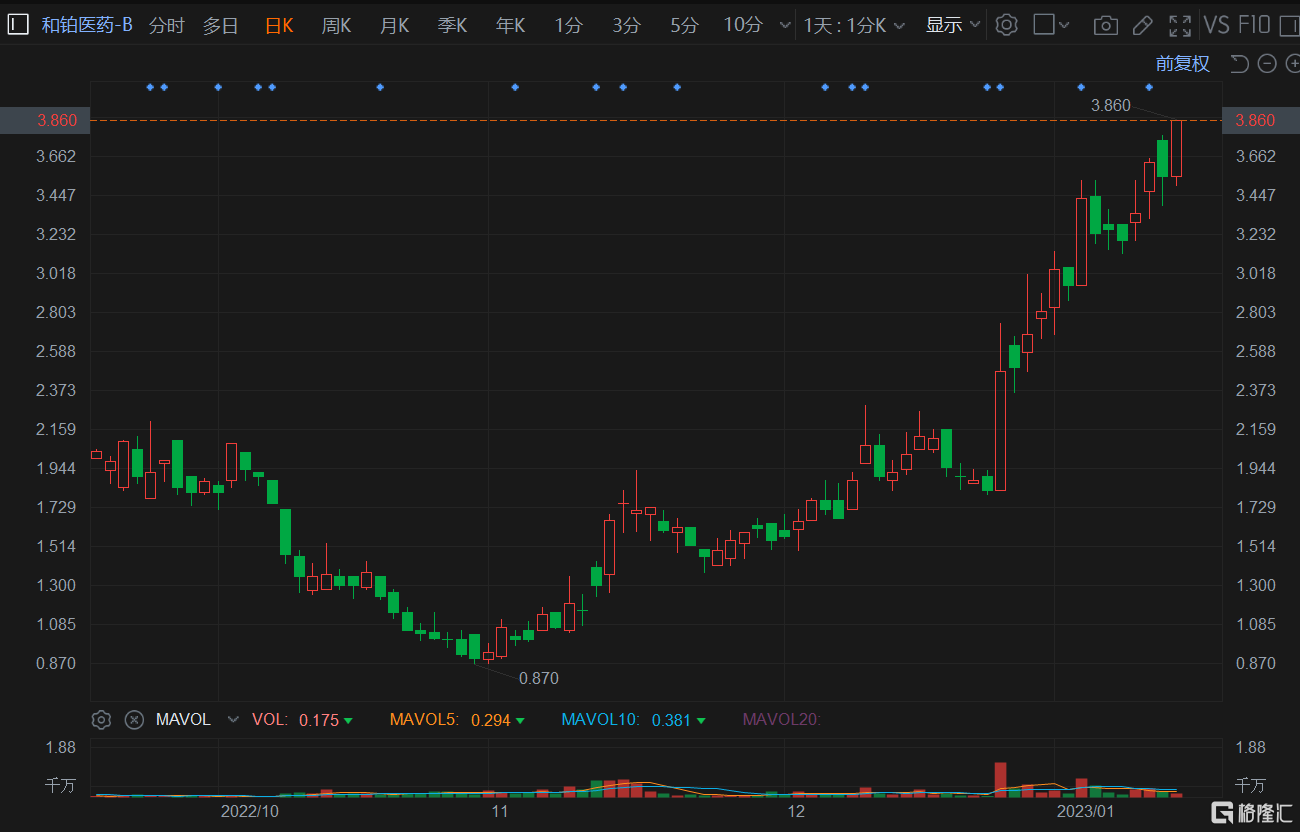
Task: Open chart settings gear in top toolbar
Action: (1006, 25)
